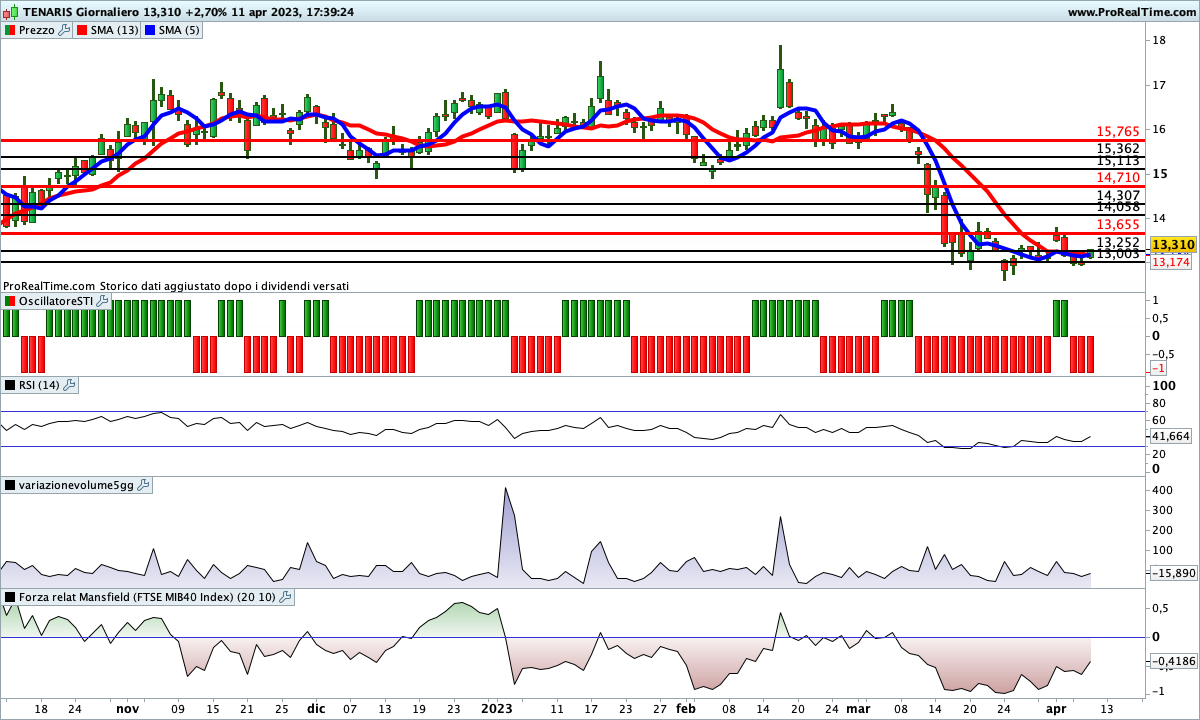Image resolution: width=1200 pixels, height=720 pixels.
Task: Open variazionevolume5gg settings wrench
Action: (x=143, y=485)
